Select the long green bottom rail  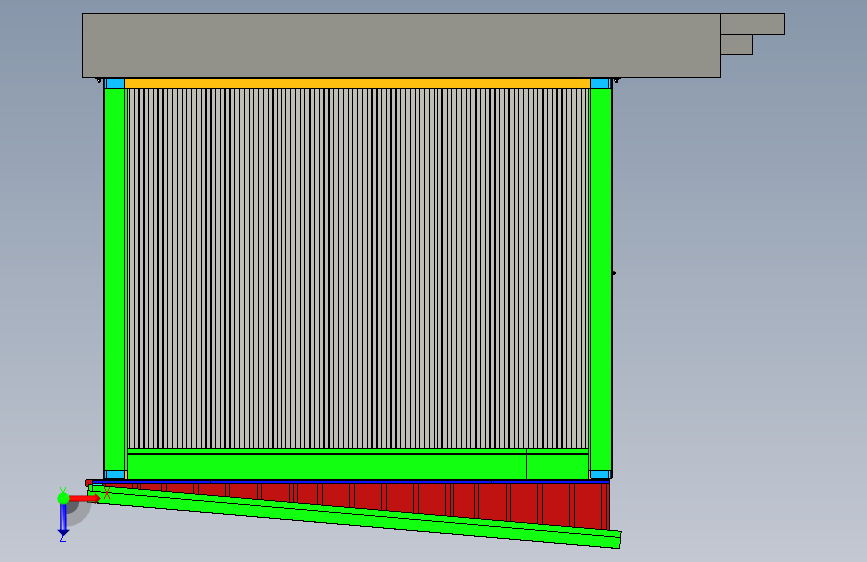[x=327, y=466]
